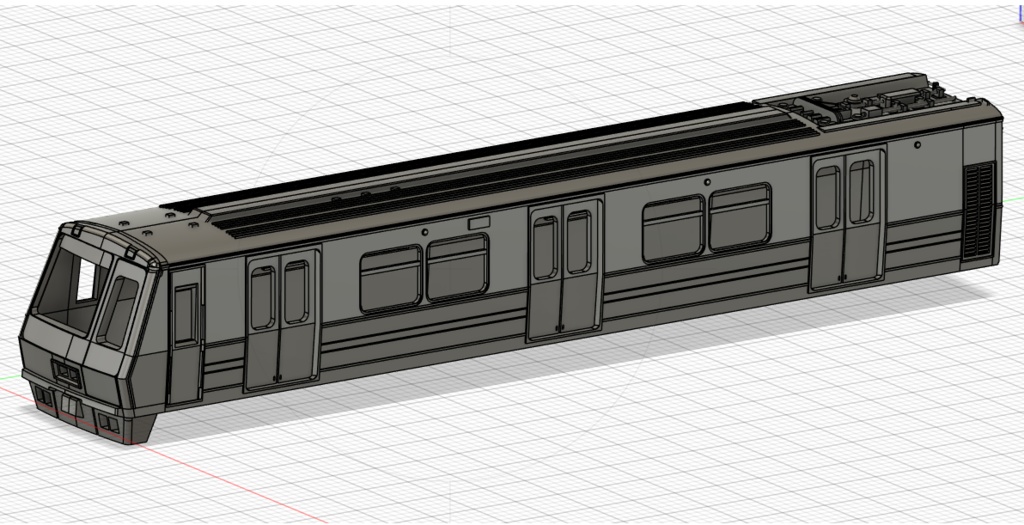Select the roof equipment cluster at rear
Image resolution: width=1024 pixels, height=525 pixels.
click(878, 103)
